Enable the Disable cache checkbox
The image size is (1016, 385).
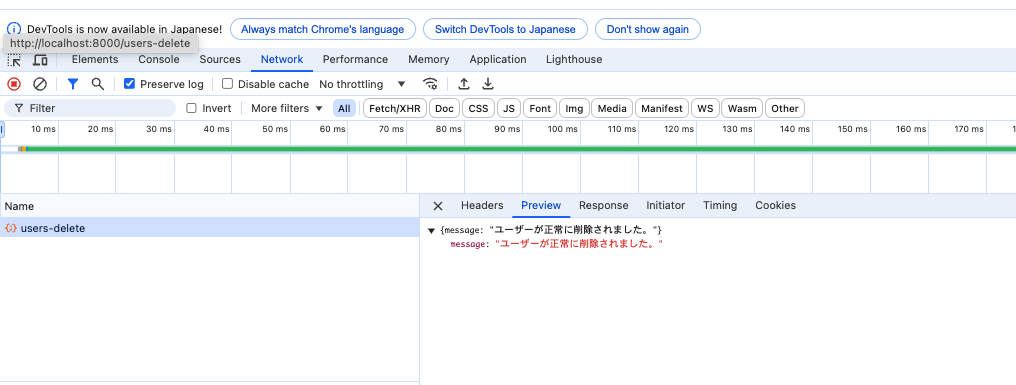pyautogui.click(x=227, y=84)
